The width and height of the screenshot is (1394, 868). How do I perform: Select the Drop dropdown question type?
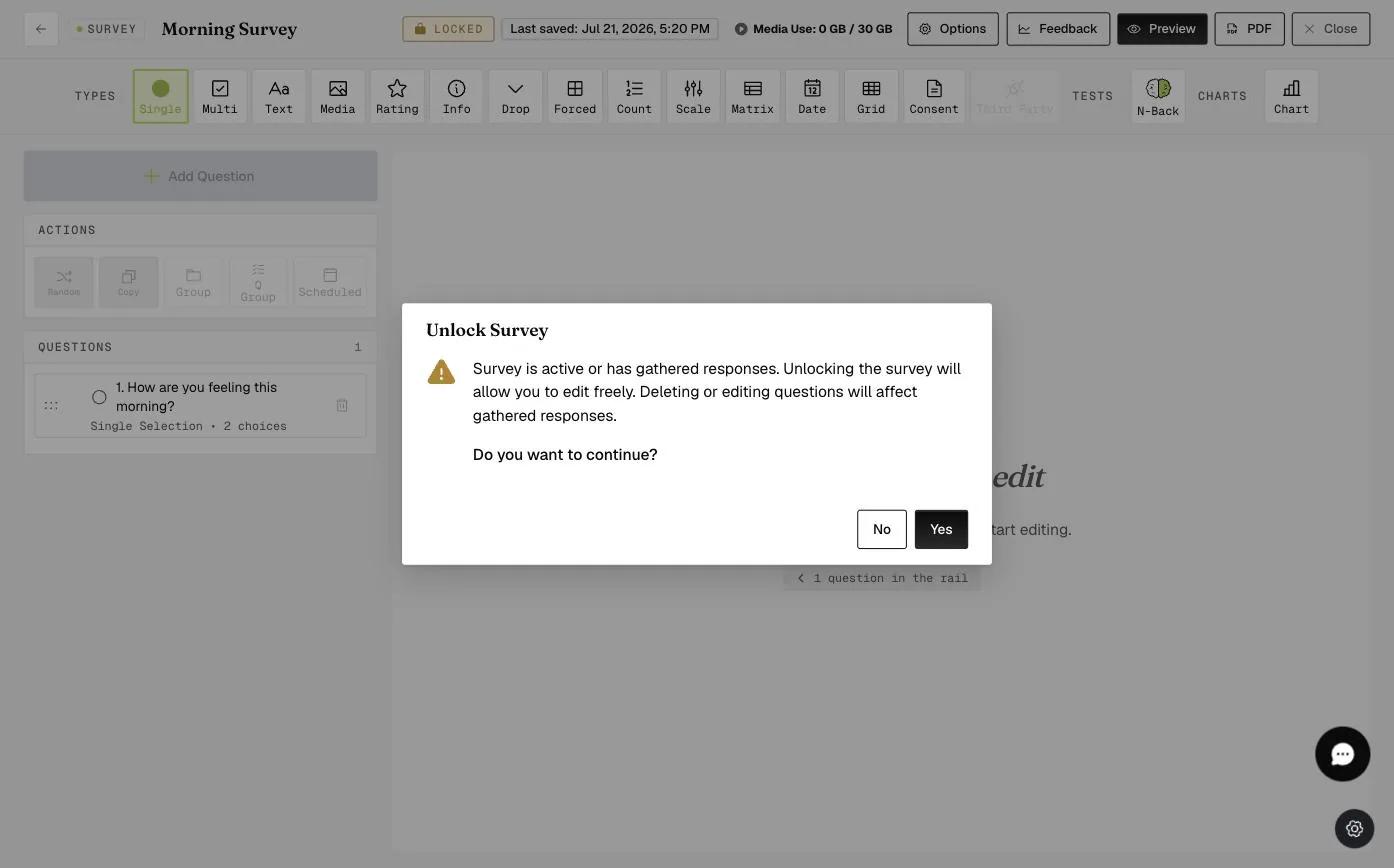(516, 96)
